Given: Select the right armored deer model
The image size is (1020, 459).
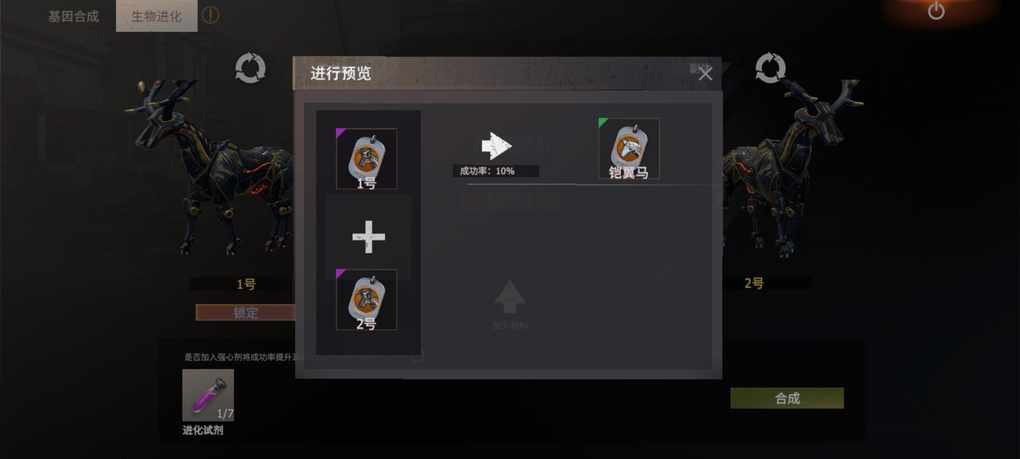Looking at the screenshot, I should 794,168.
